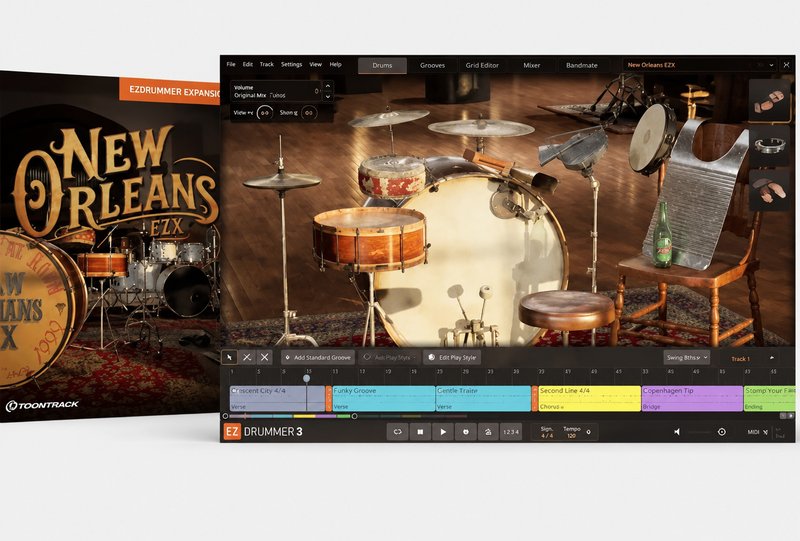Select the scissors cut tool
Viewport: 800px width, 541px height.
(247, 357)
